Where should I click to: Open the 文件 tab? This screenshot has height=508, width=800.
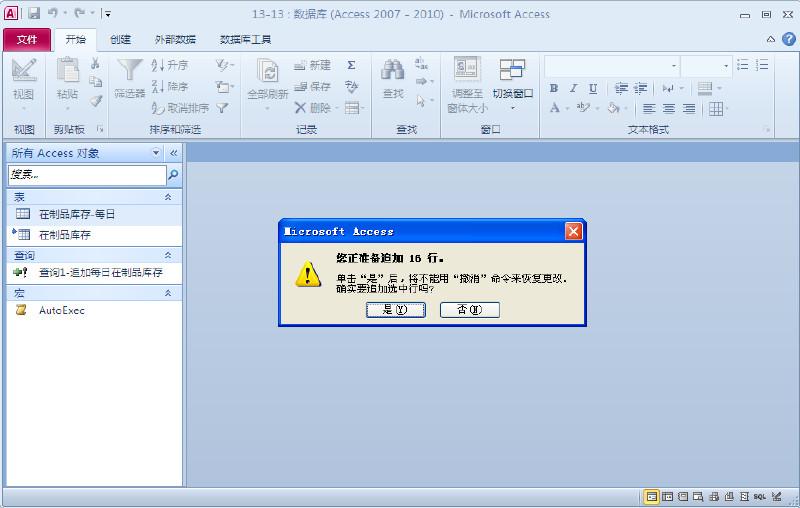pos(27,39)
